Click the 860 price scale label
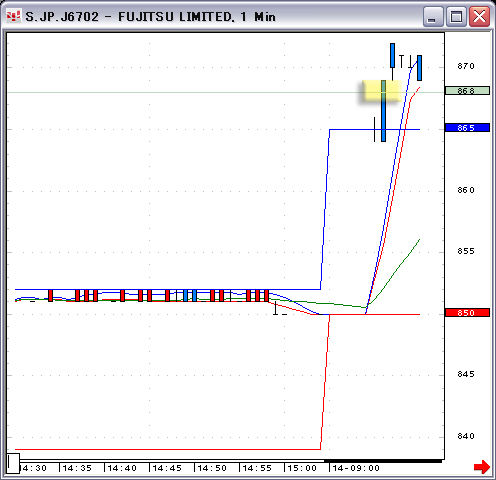496x480 pixels. pos(466,190)
